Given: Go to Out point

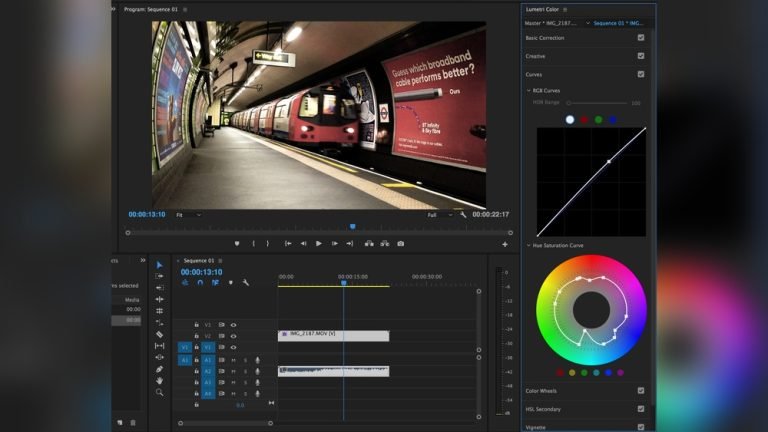Looking at the screenshot, I should [x=350, y=243].
